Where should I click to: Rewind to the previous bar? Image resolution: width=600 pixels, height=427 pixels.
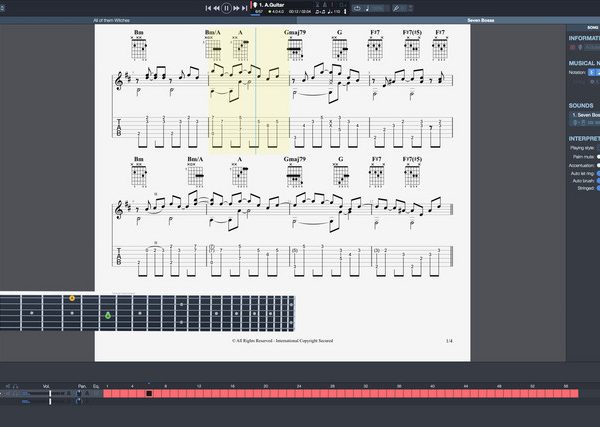[x=217, y=8]
